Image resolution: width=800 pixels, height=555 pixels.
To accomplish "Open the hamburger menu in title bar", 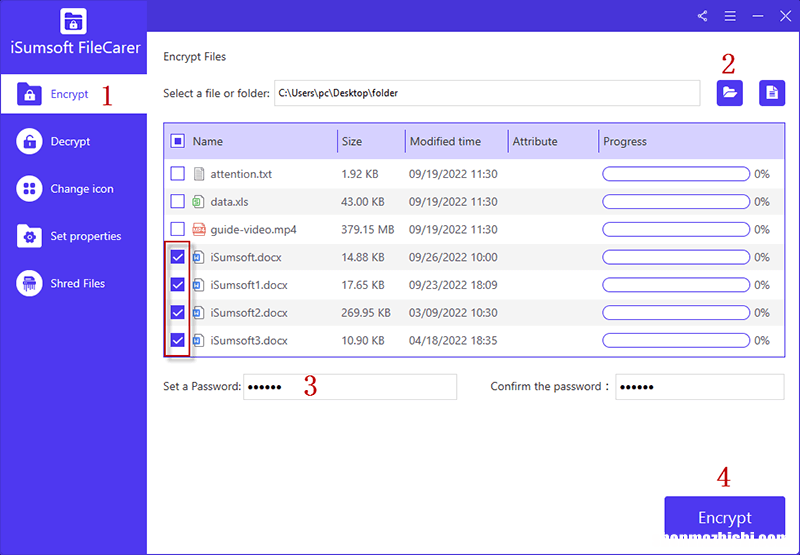I will coord(730,16).
